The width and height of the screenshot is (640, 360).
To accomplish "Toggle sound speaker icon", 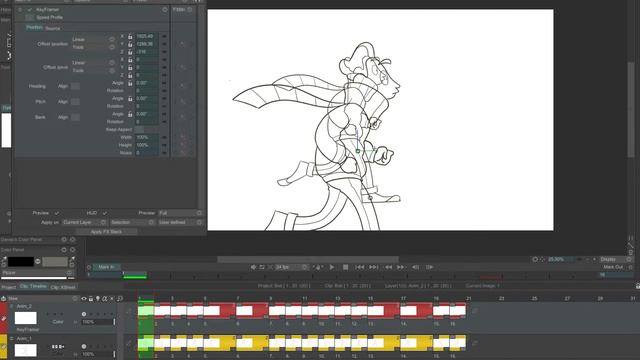I will [253, 267].
